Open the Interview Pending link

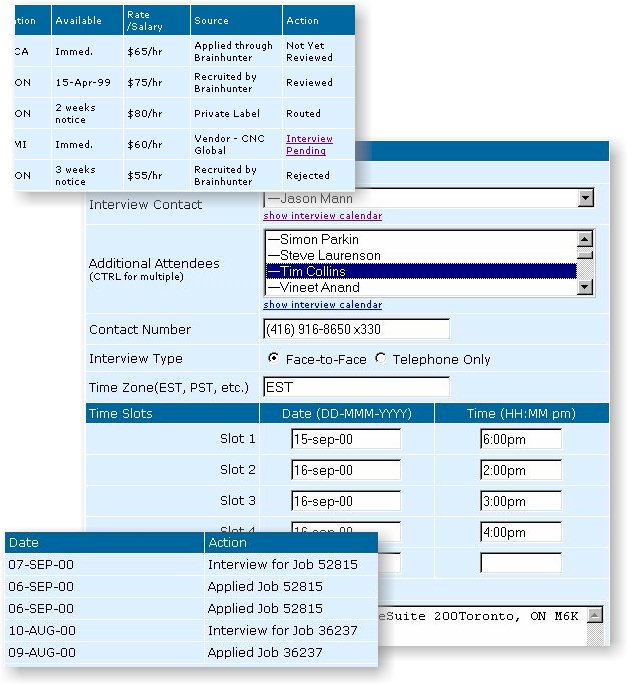[x=309, y=144]
